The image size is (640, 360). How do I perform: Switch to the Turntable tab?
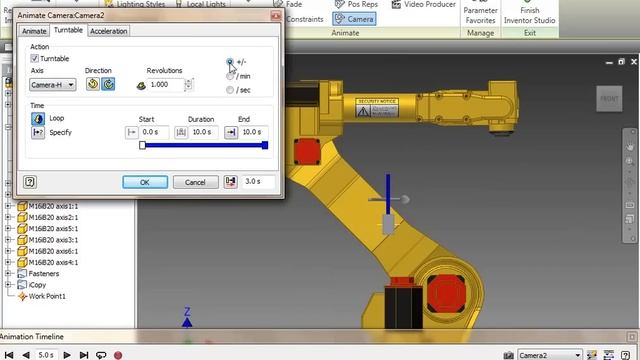(68, 30)
